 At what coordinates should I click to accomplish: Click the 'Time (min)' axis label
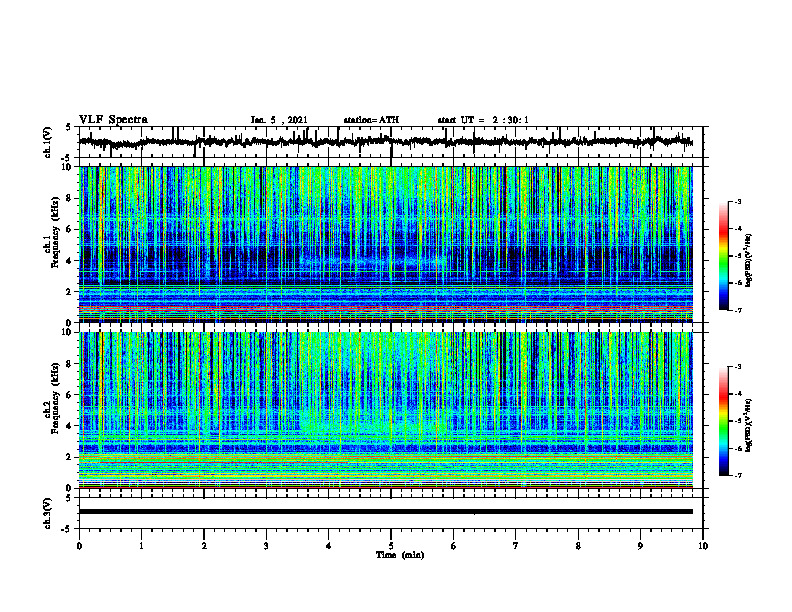pos(400,555)
